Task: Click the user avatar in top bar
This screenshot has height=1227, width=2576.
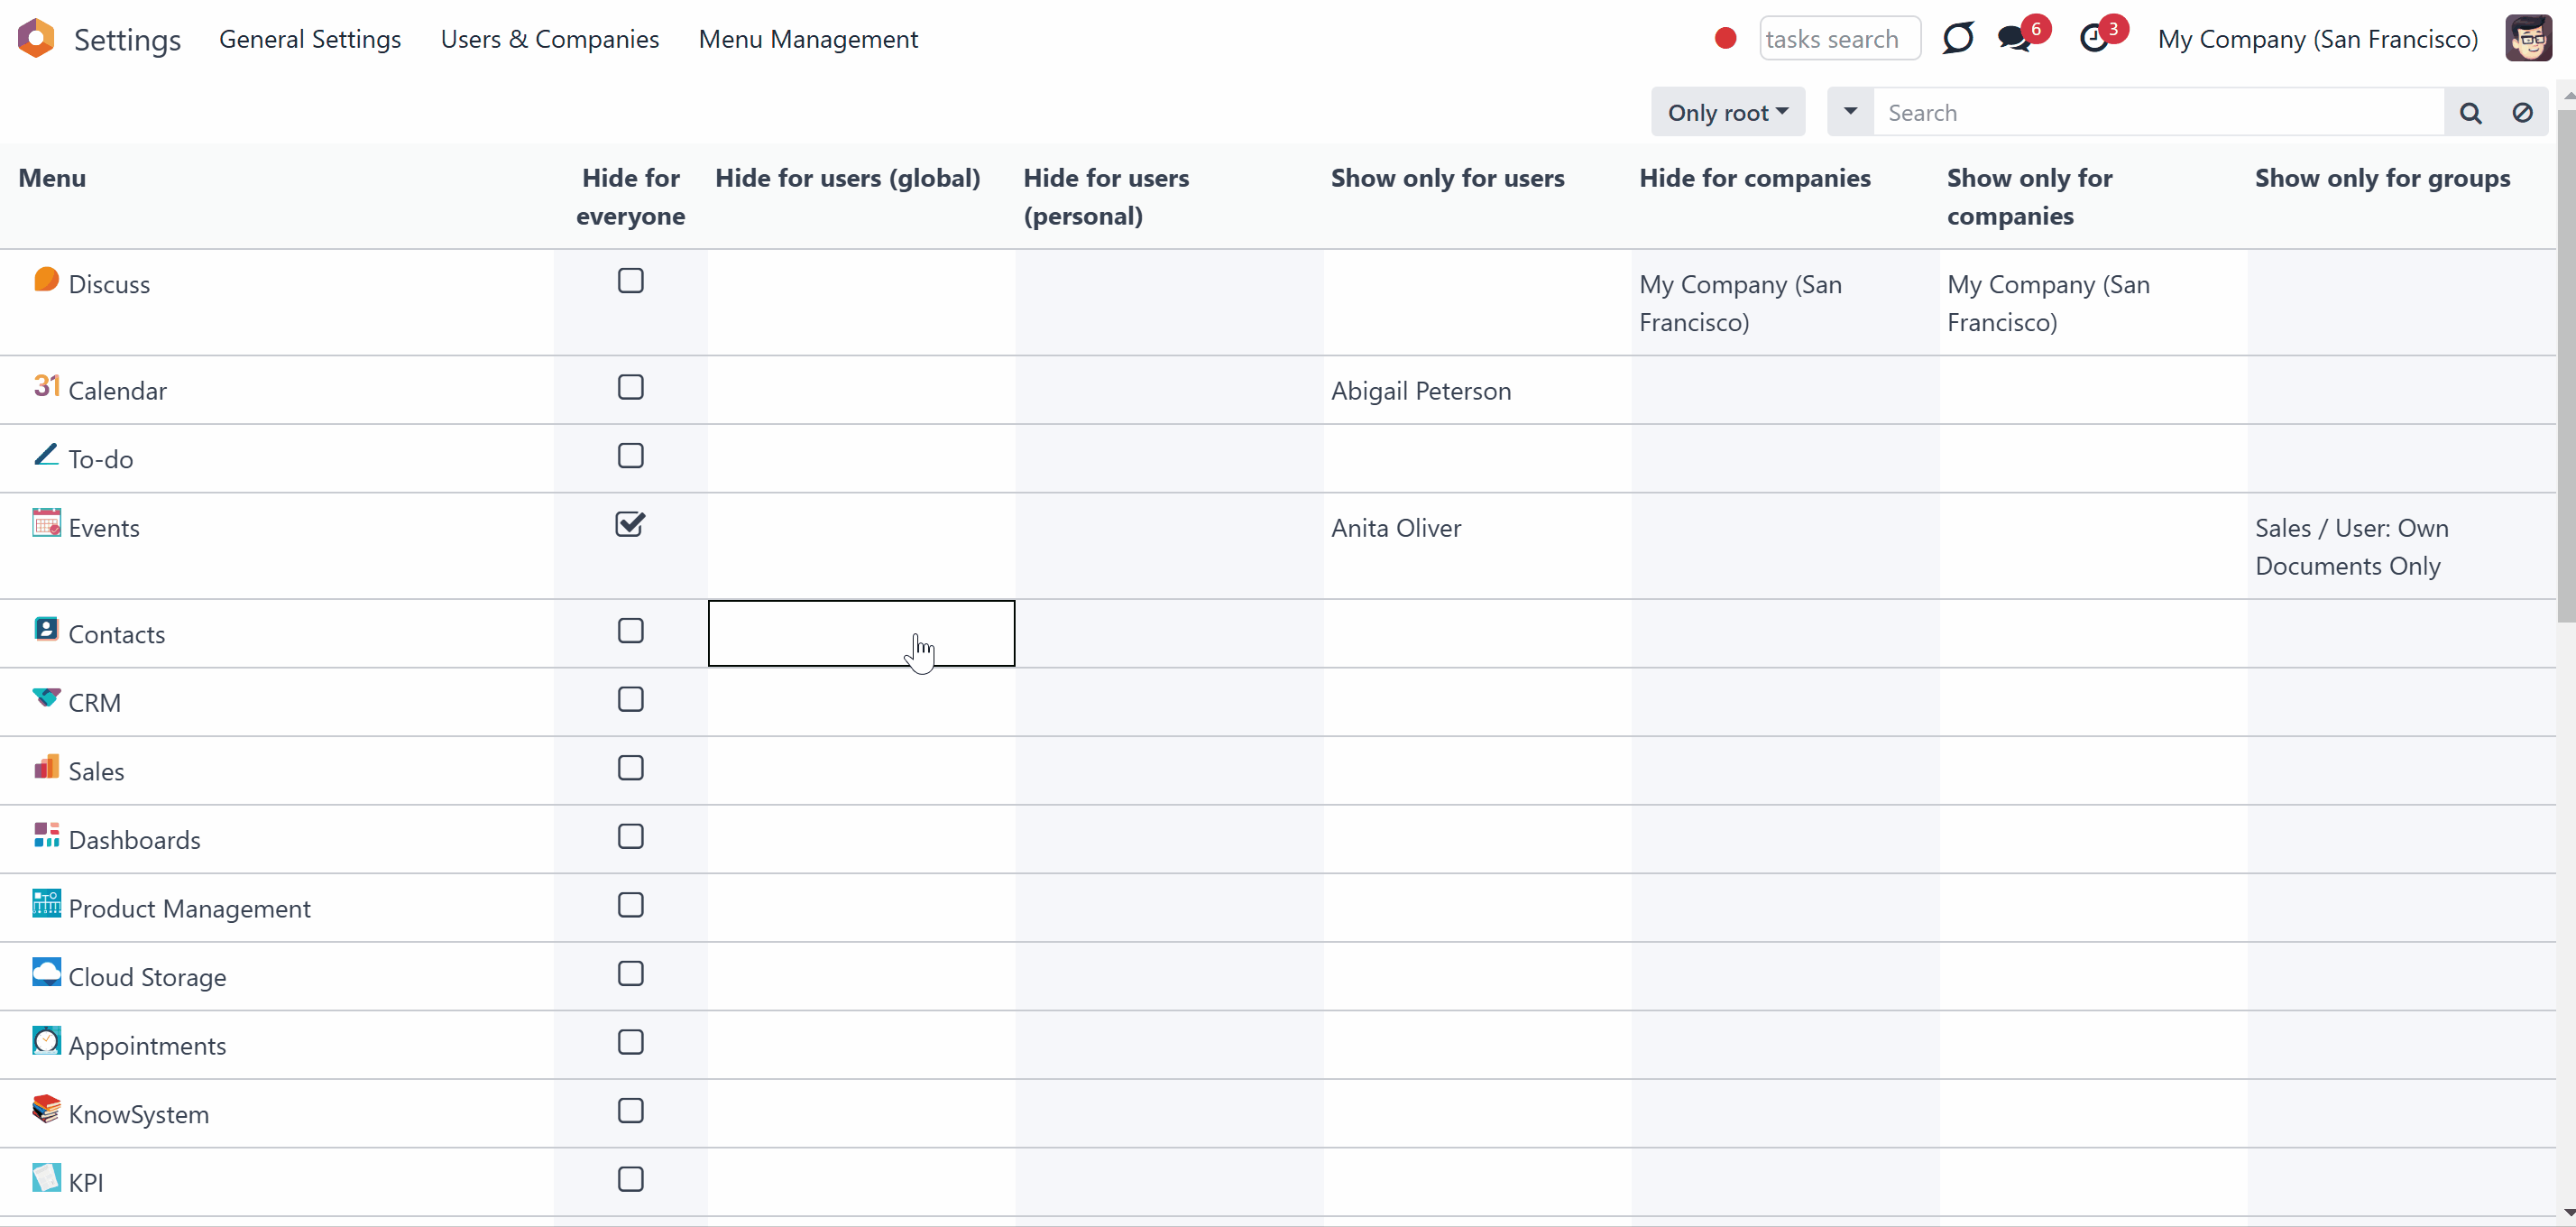Action: click(2528, 38)
